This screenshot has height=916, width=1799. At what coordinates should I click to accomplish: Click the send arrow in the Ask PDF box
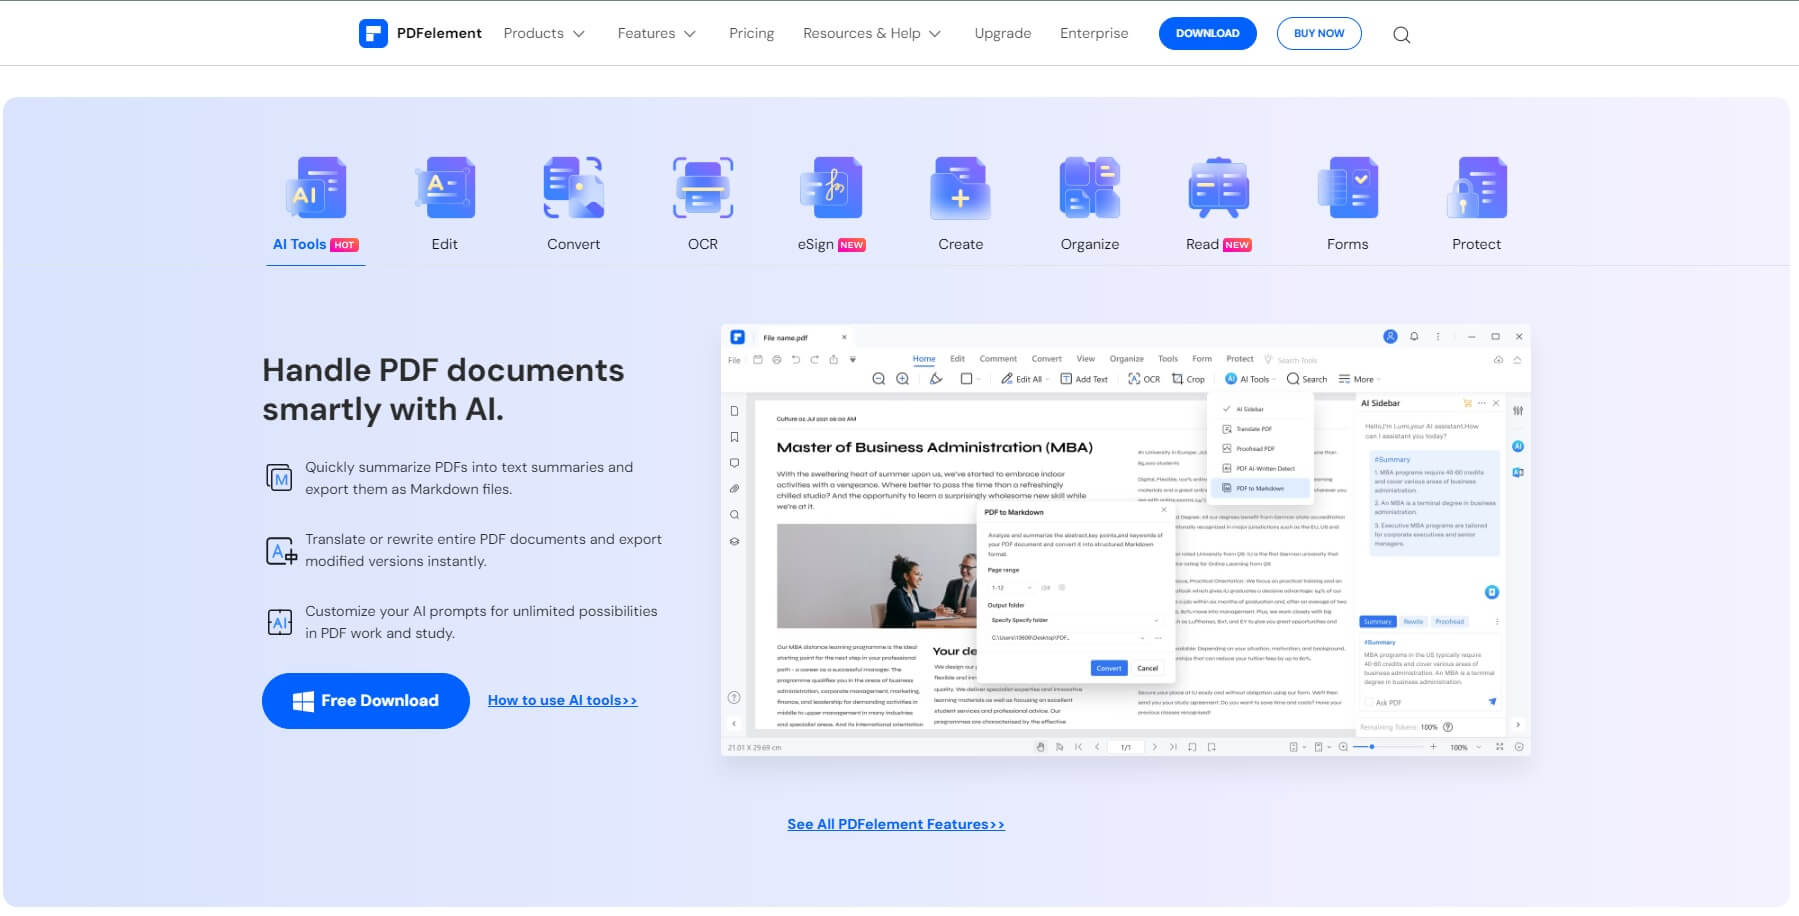1492,702
